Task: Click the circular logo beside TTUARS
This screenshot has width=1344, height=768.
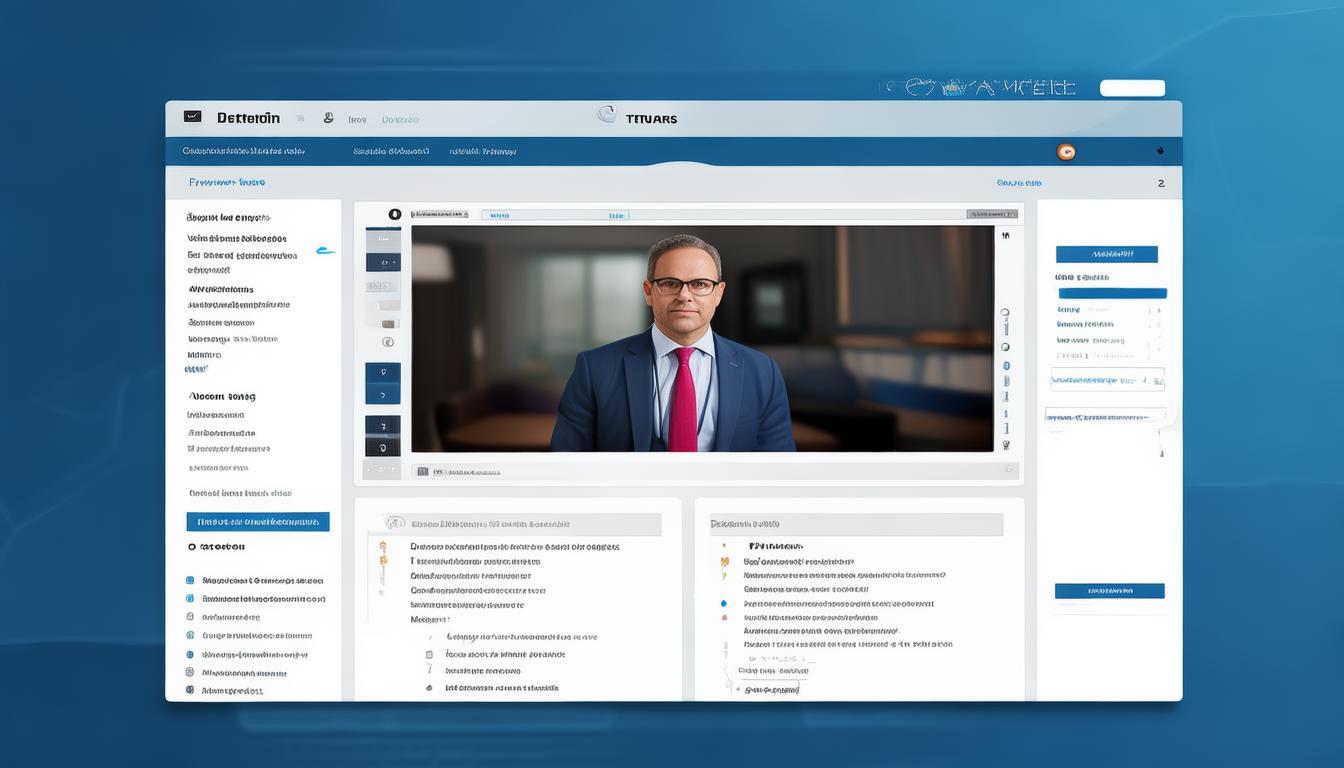Action: (606, 115)
